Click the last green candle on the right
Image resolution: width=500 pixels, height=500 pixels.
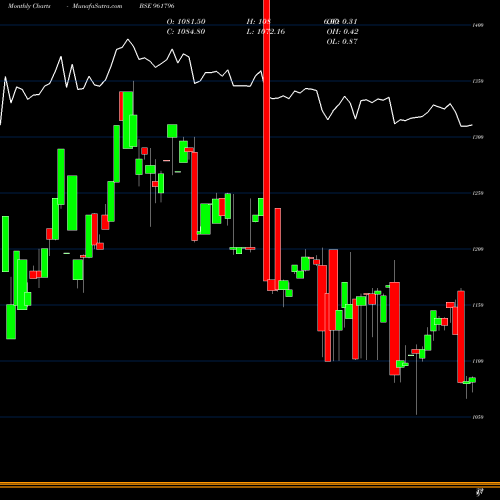pyautogui.click(x=472, y=380)
